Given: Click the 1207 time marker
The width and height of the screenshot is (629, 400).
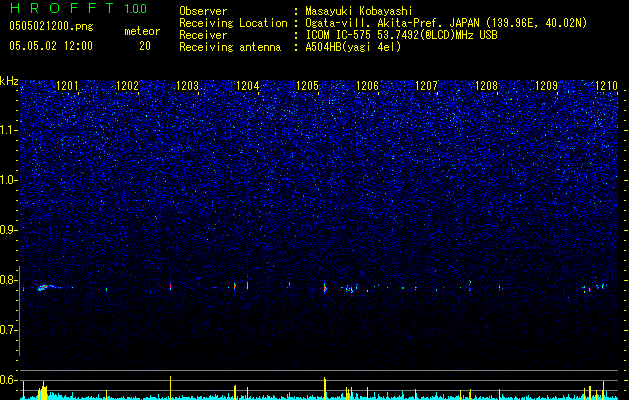Looking at the screenshot, I should [426, 86].
